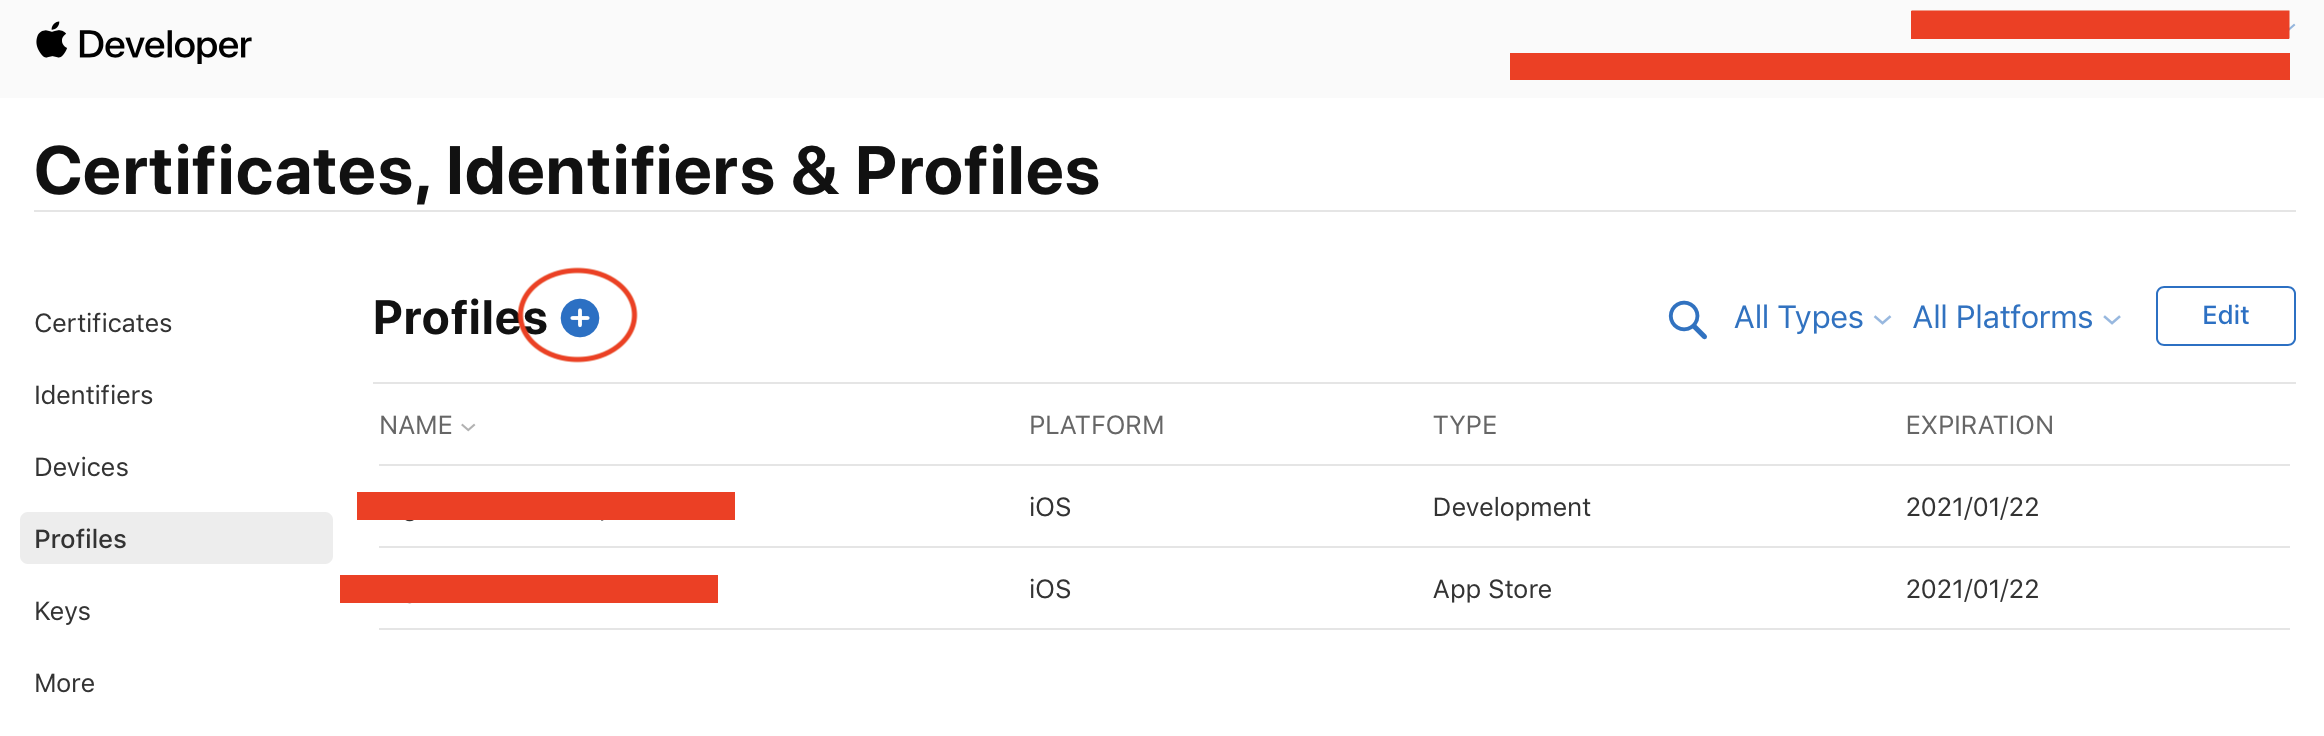
Task: Click the Development type cell
Action: (x=1511, y=507)
